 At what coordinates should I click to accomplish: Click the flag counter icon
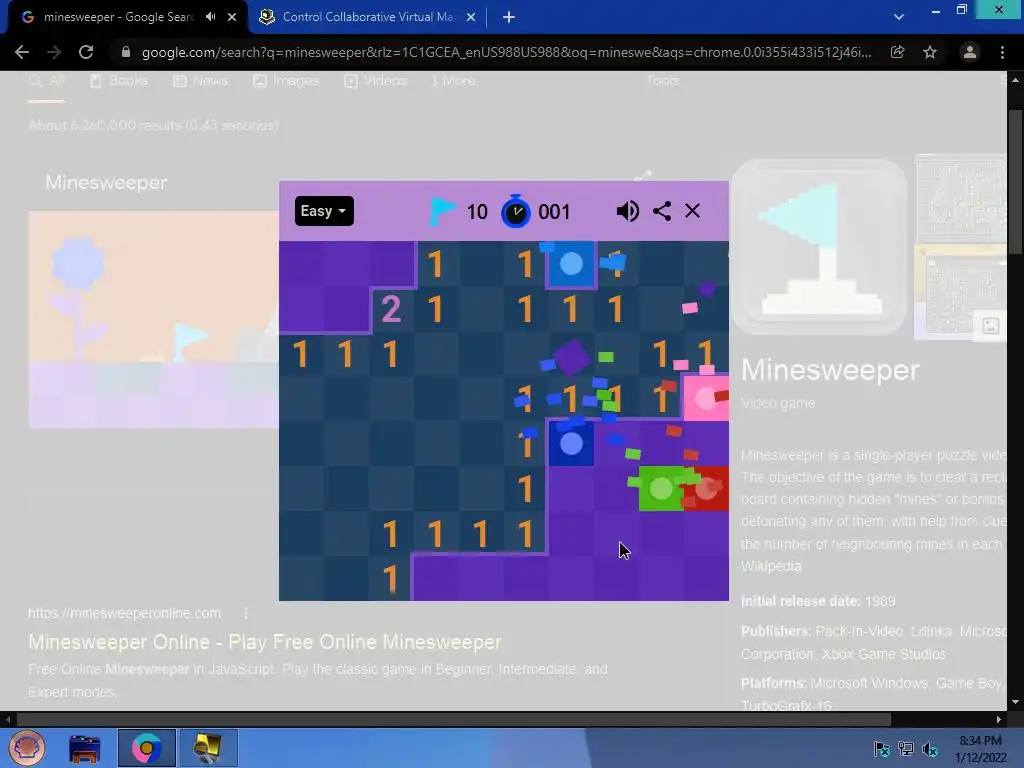click(x=442, y=211)
